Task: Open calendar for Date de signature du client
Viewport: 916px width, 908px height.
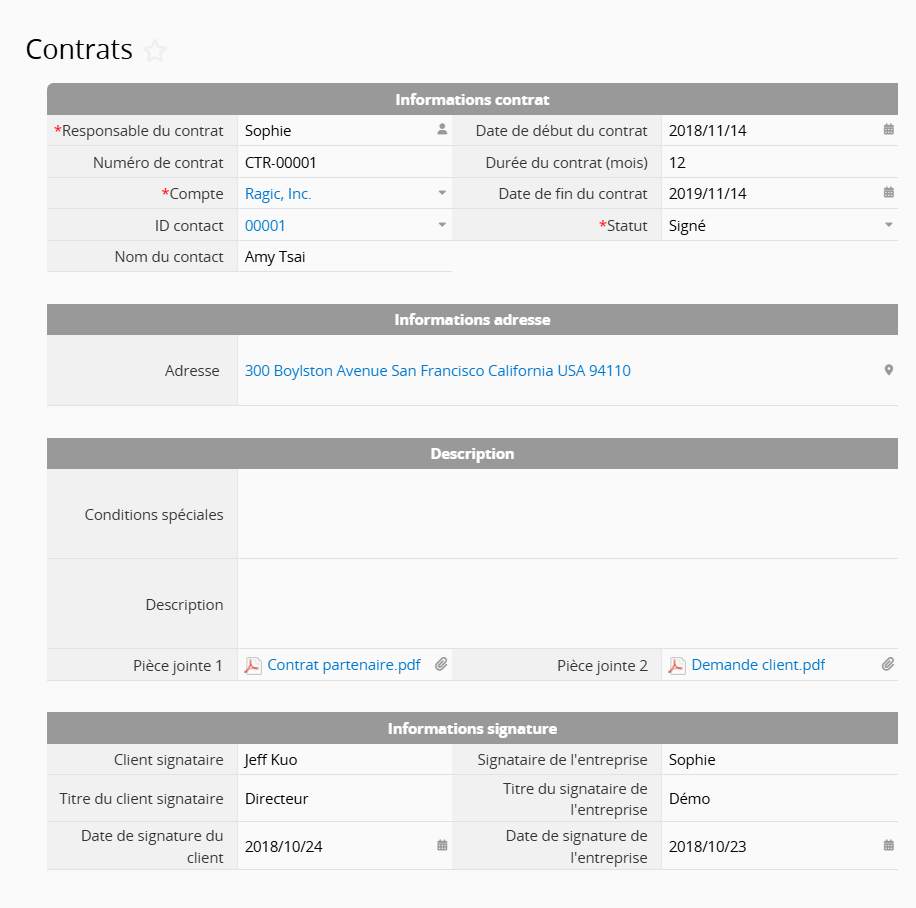Action: click(442, 846)
